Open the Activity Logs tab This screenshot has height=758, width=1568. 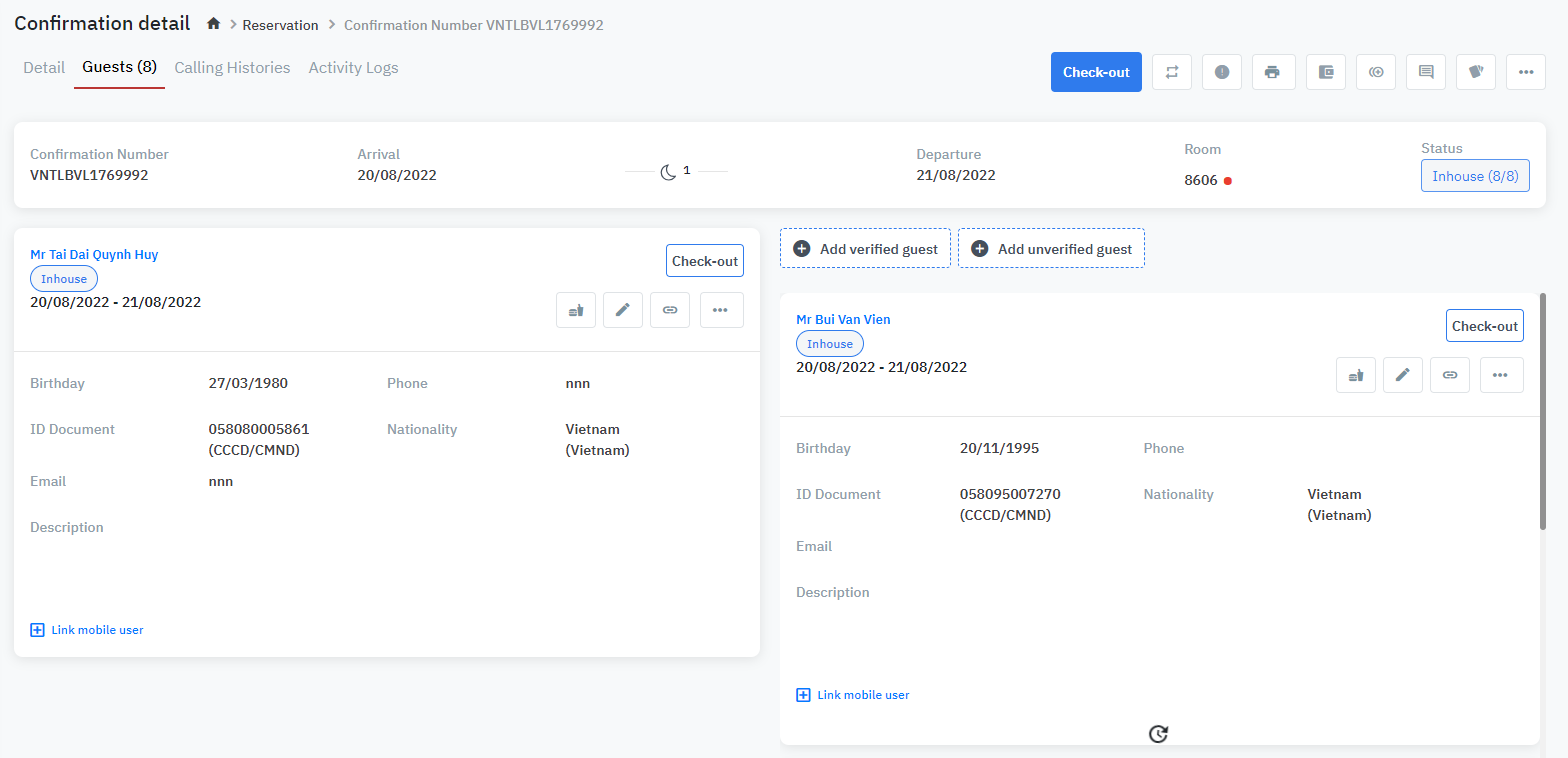(x=353, y=68)
